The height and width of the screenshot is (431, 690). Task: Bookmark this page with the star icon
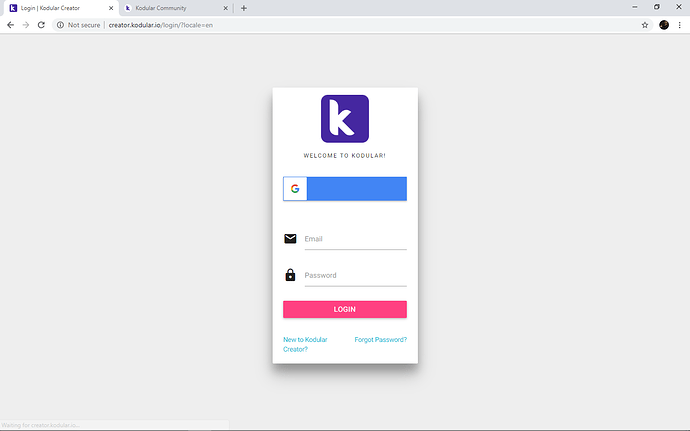pos(645,25)
